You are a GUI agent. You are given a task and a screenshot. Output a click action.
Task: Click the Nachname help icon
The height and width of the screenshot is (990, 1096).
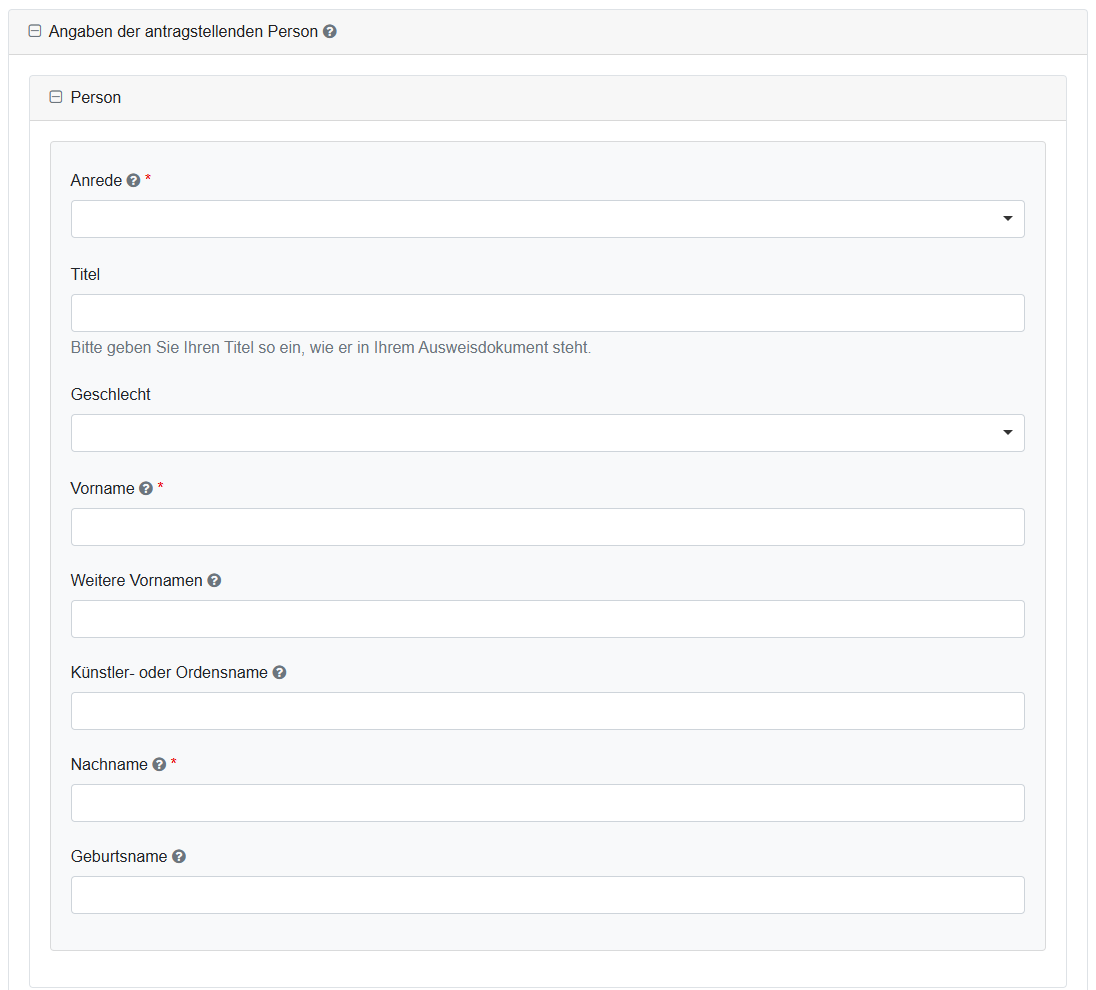click(x=159, y=765)
